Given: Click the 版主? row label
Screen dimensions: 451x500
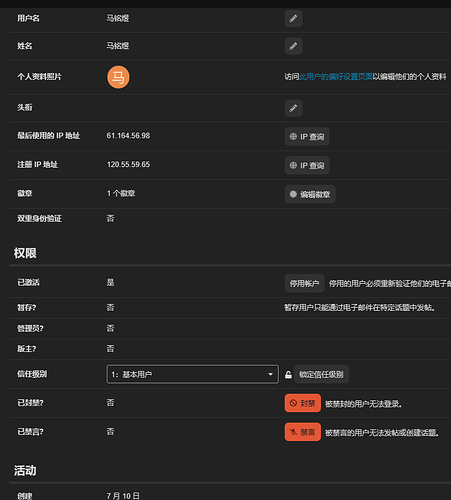Looking at the screenshot, I should tap(27, 349).
